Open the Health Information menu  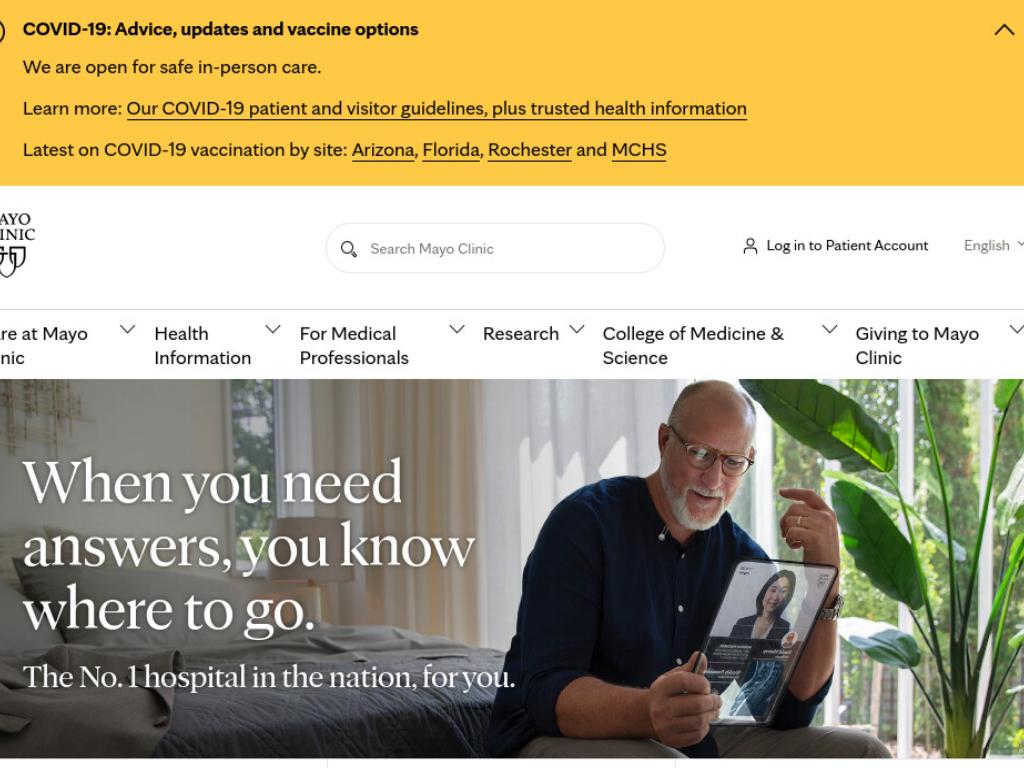[x=202, y=345]
